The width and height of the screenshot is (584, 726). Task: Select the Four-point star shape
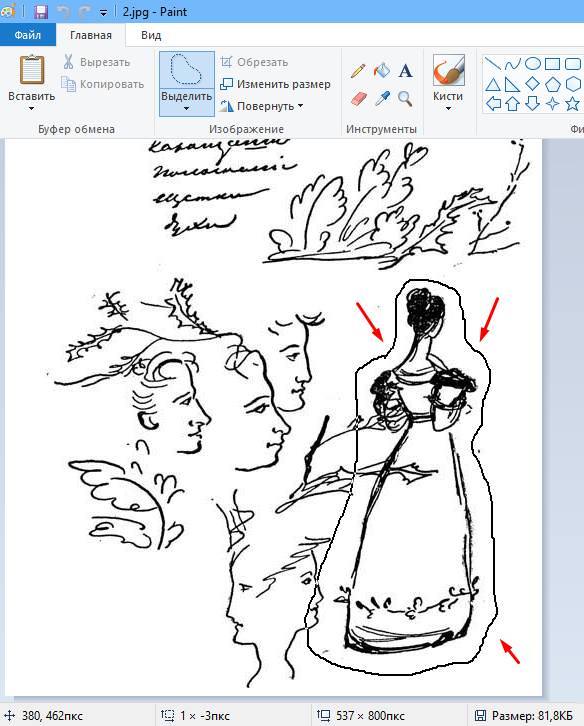[553, 103]
